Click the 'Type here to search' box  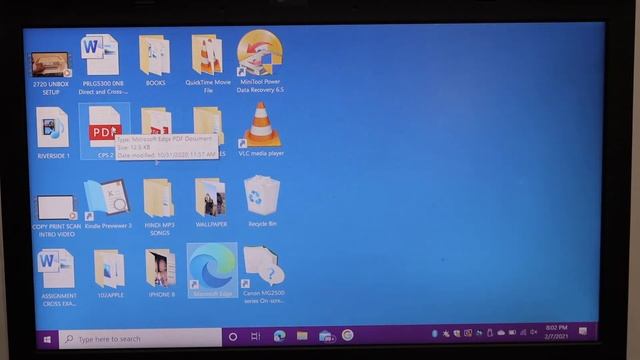pyautogui.click(x=140, y=339)
